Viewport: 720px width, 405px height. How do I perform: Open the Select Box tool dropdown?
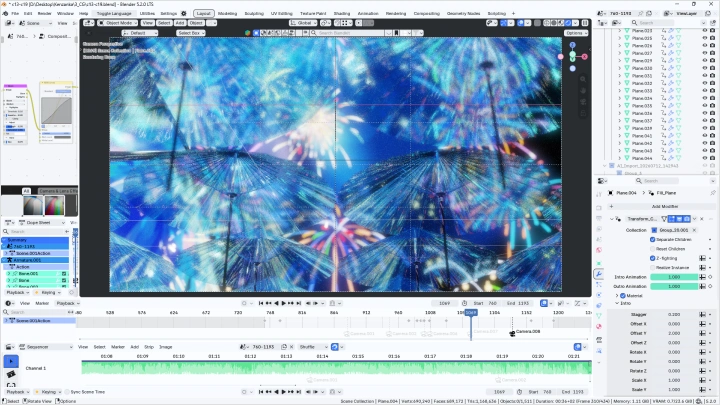click(190, 33)
